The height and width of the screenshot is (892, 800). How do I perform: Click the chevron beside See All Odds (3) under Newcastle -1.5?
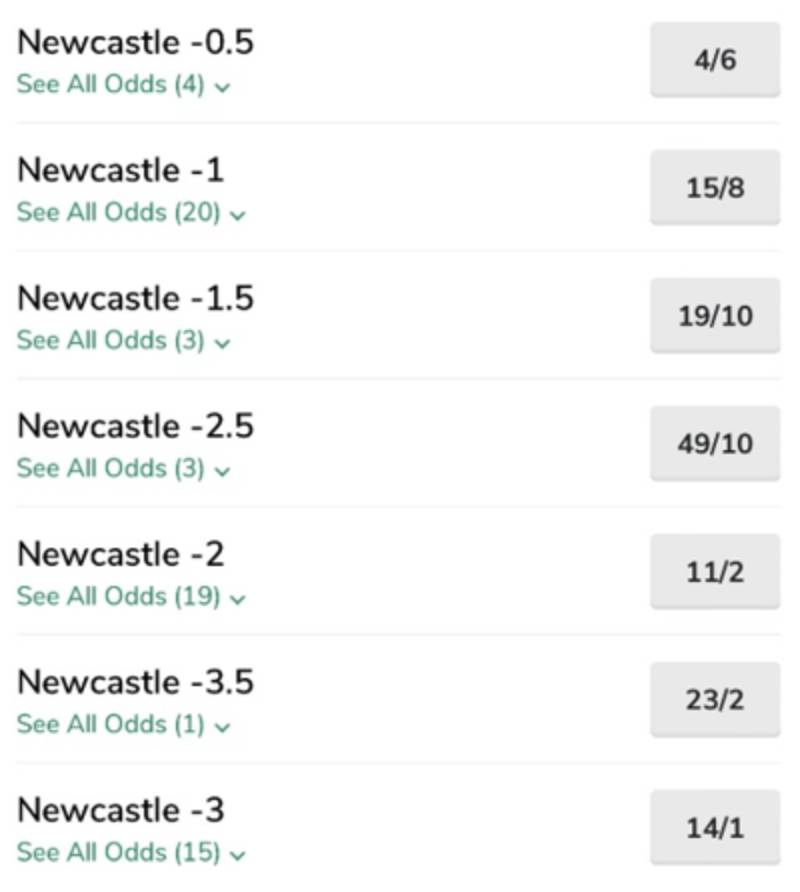[222, 343]
